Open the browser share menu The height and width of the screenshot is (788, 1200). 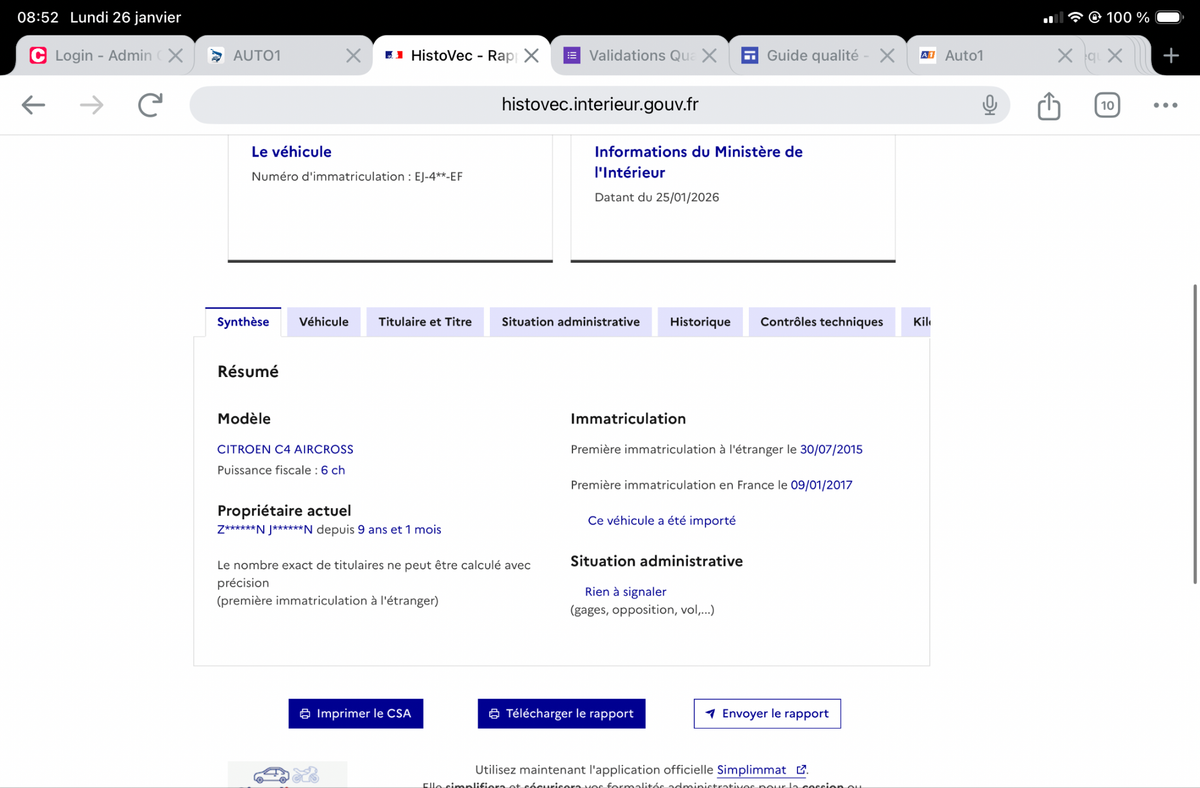pos(1048,105)
